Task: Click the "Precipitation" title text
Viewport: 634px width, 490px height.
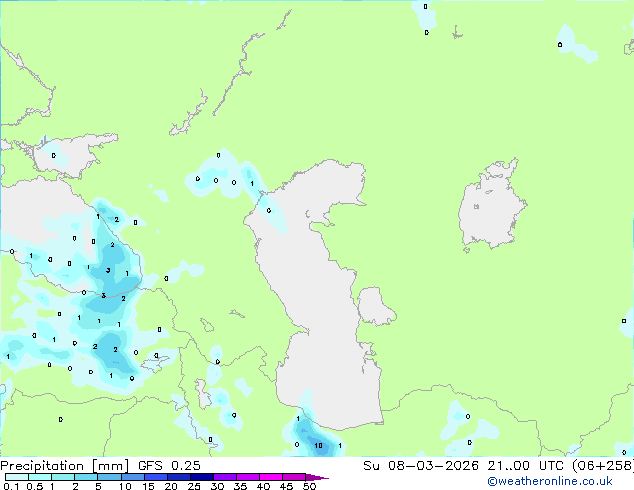Action: (42, 466)
